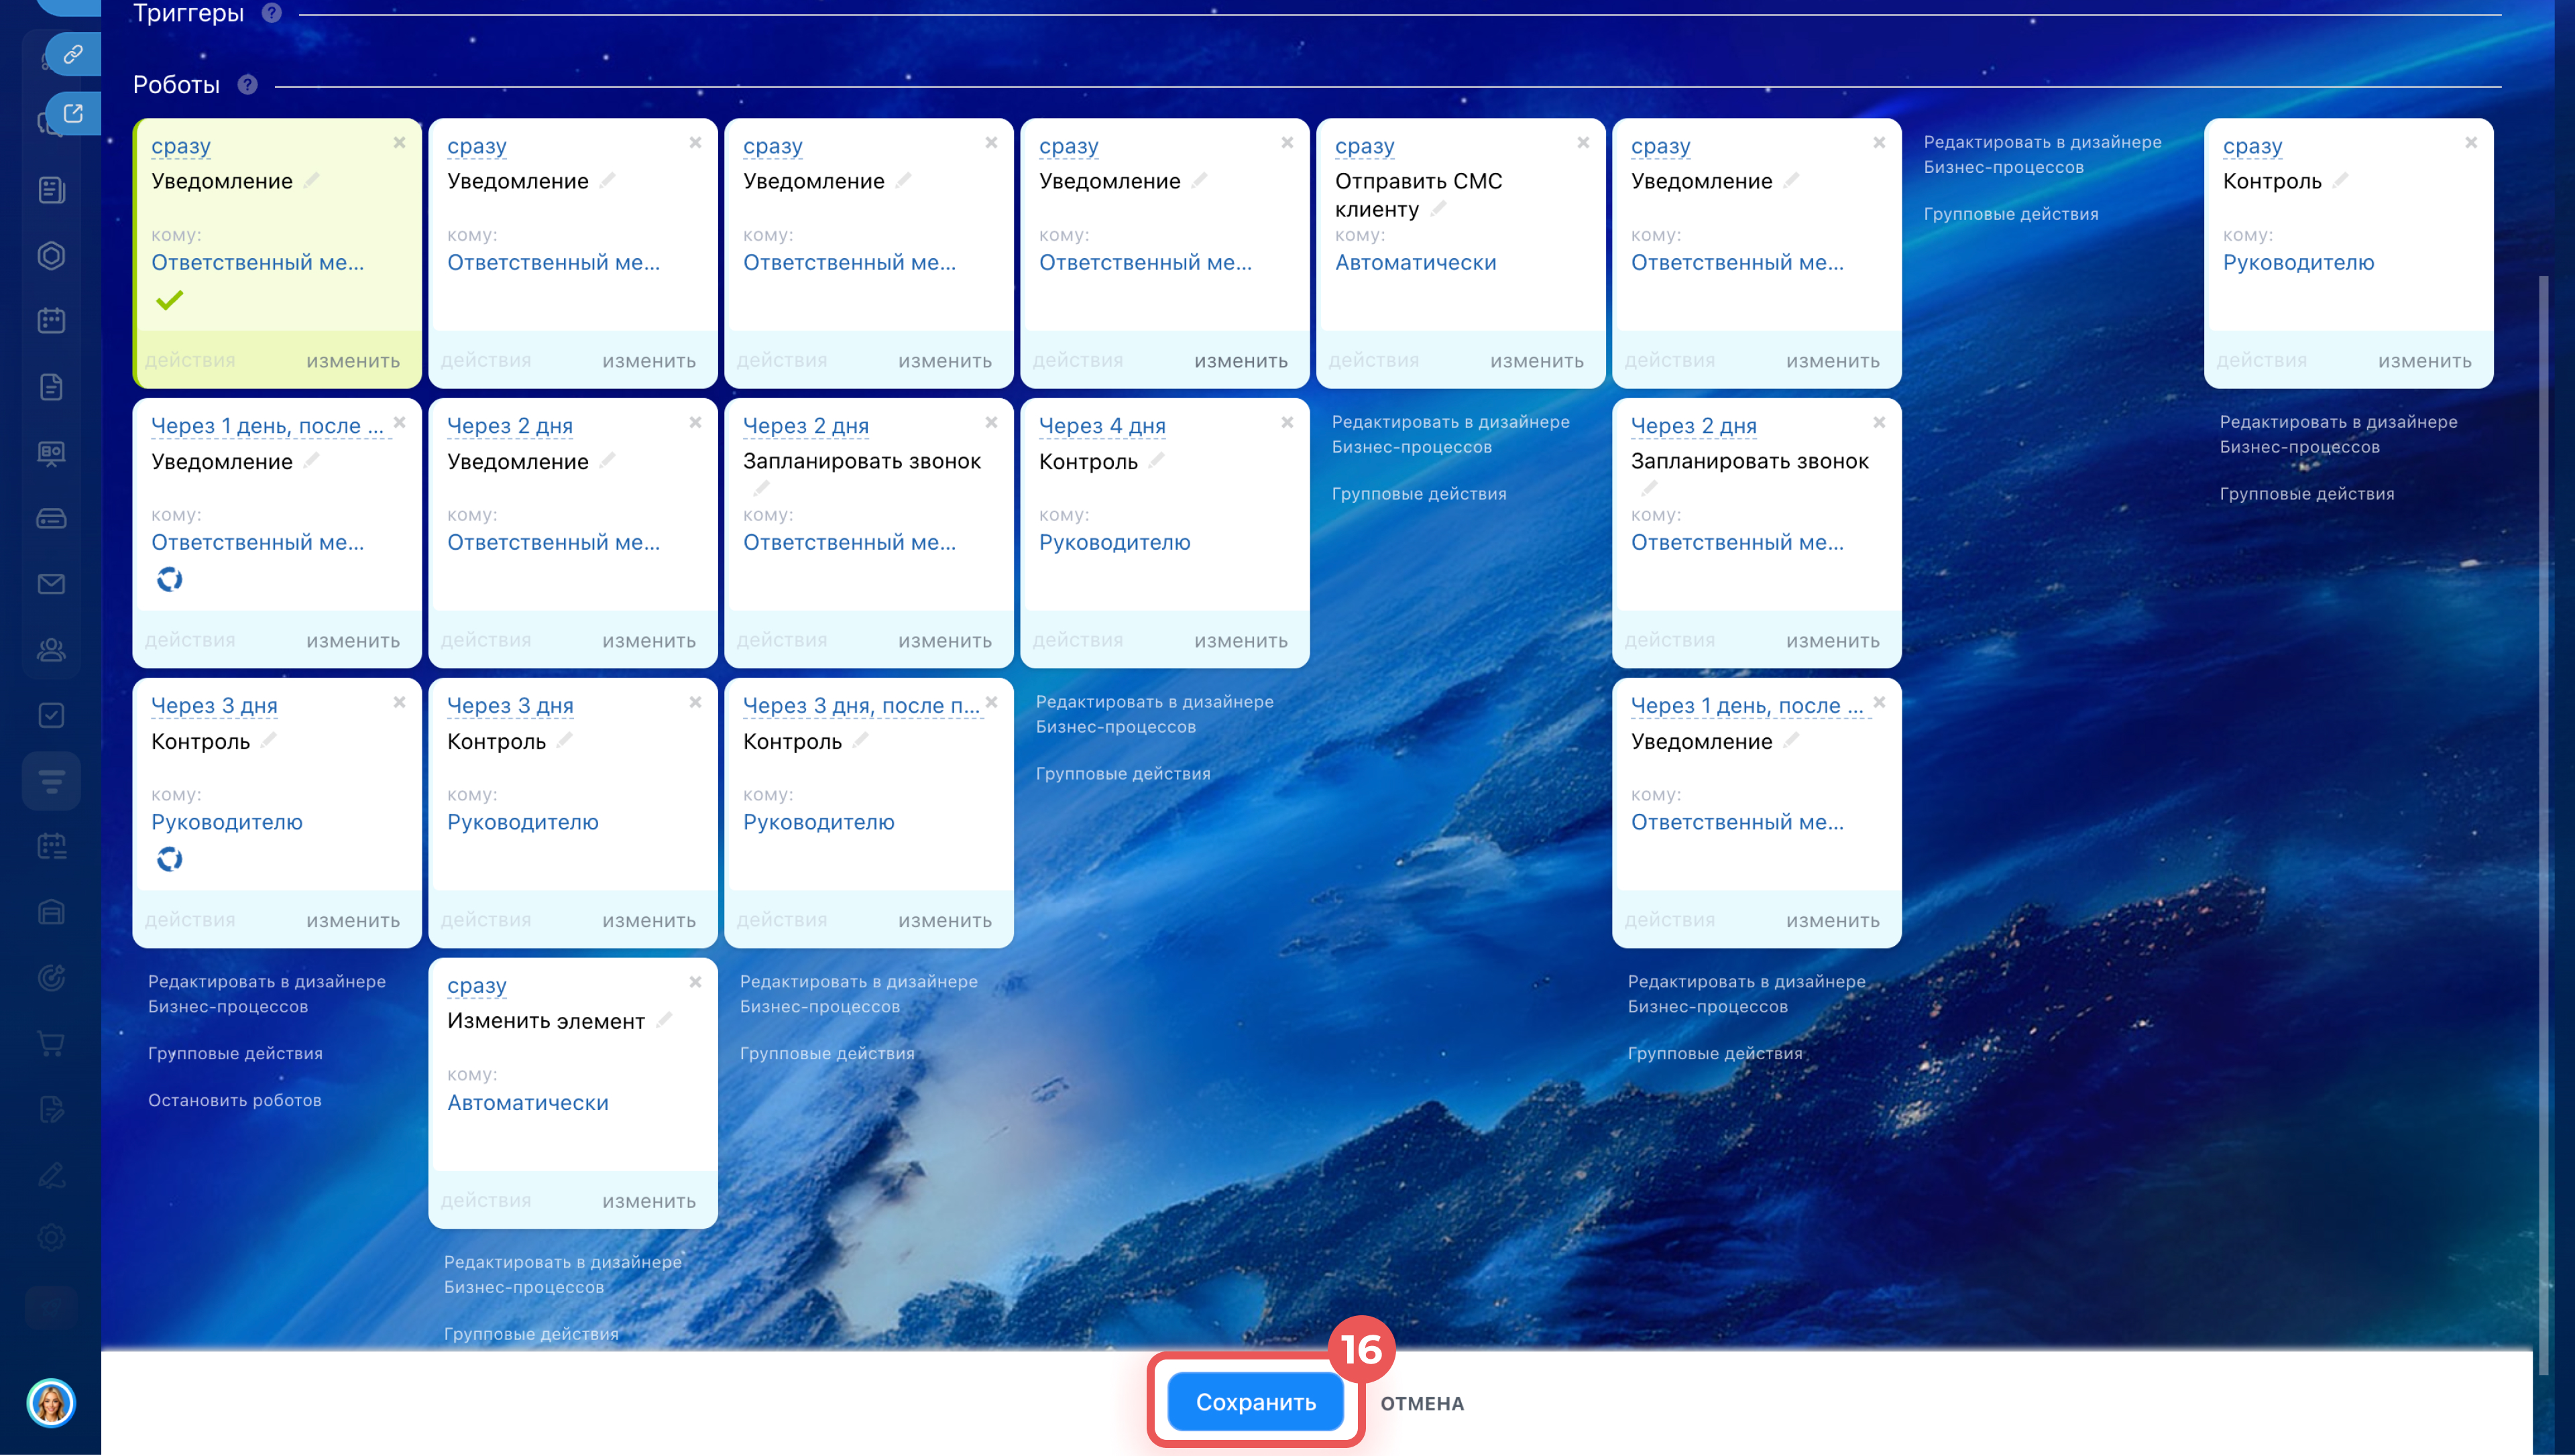Image resolution: width=2575 pixels, height=1456 pixels.
Task: Click the shopping cart icon in sidebar
Action: coord(51,1043)
